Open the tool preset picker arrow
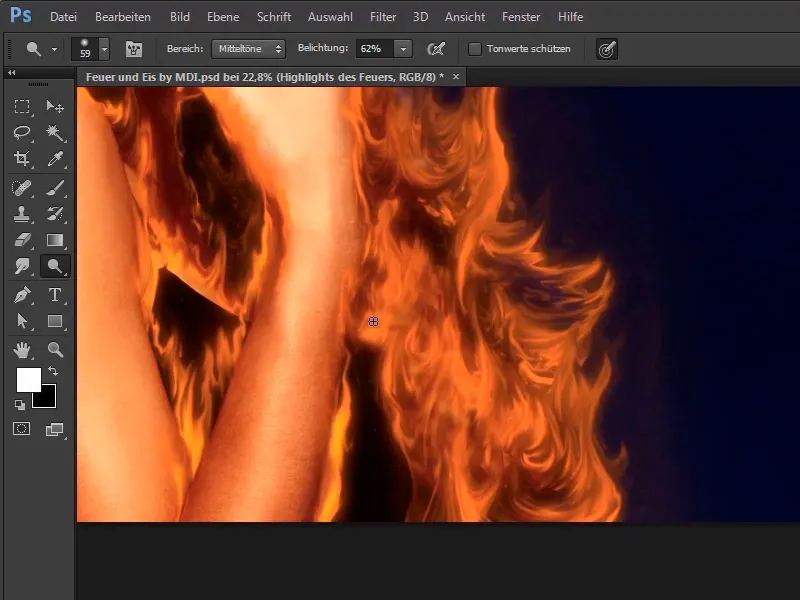800x600 pixels. tap(54, 49)
